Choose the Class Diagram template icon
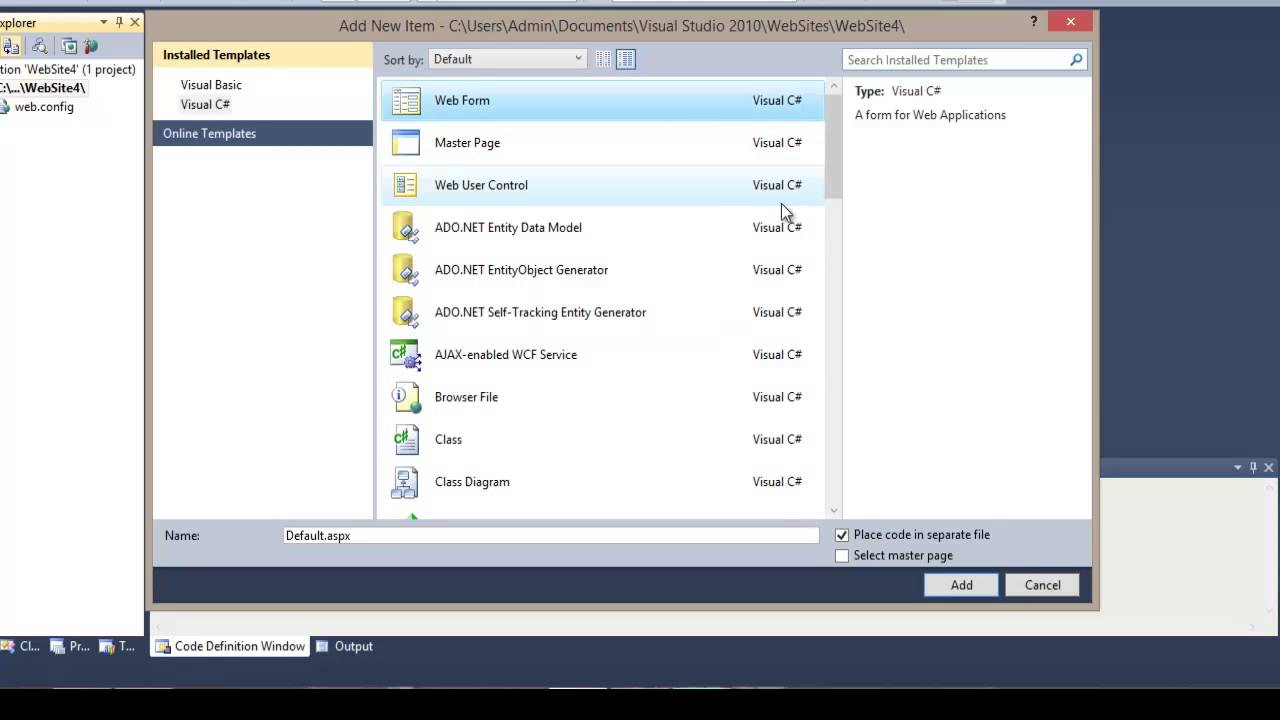 [405, 482]
